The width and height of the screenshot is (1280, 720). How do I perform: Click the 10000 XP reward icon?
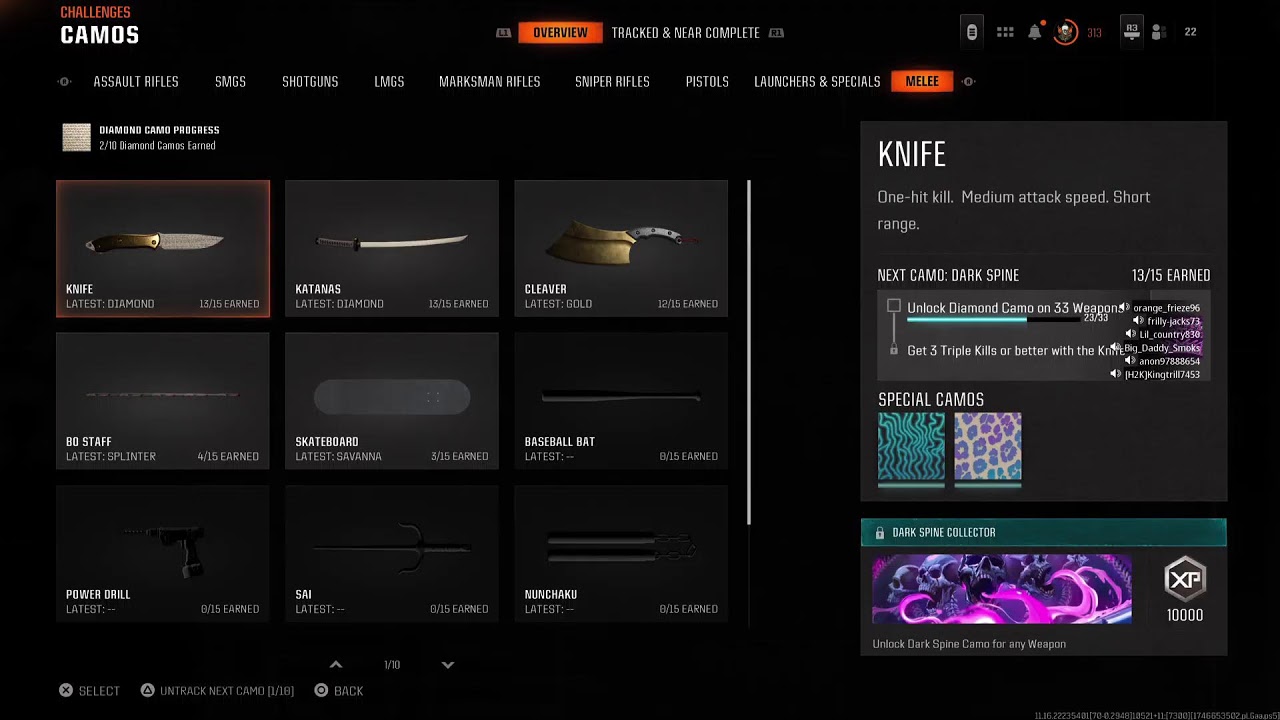1185,579
